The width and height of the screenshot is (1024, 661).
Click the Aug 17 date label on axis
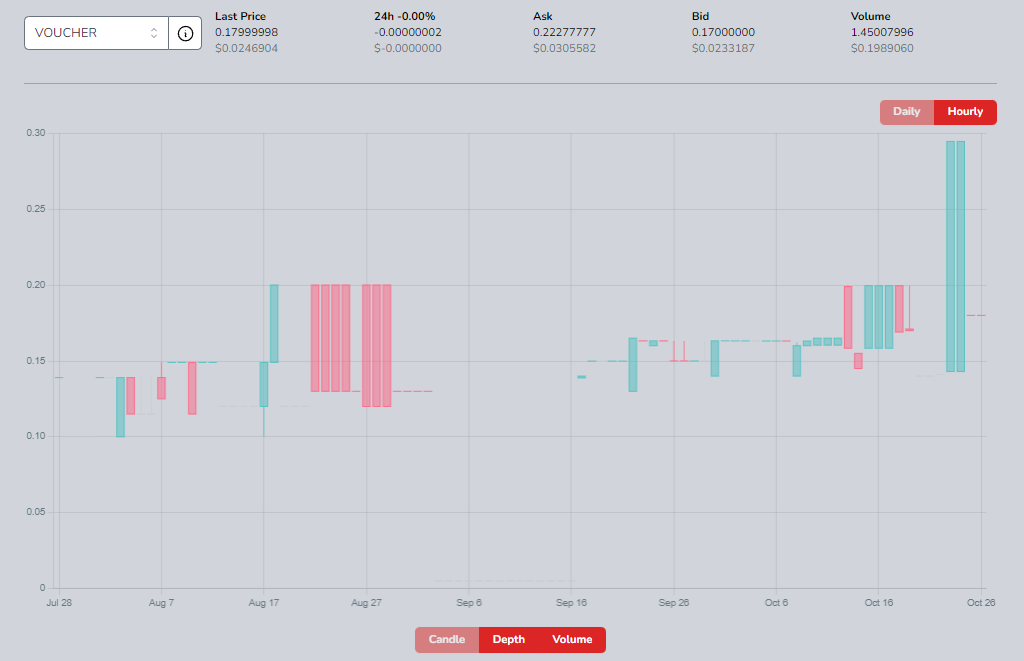pos(264,602)
